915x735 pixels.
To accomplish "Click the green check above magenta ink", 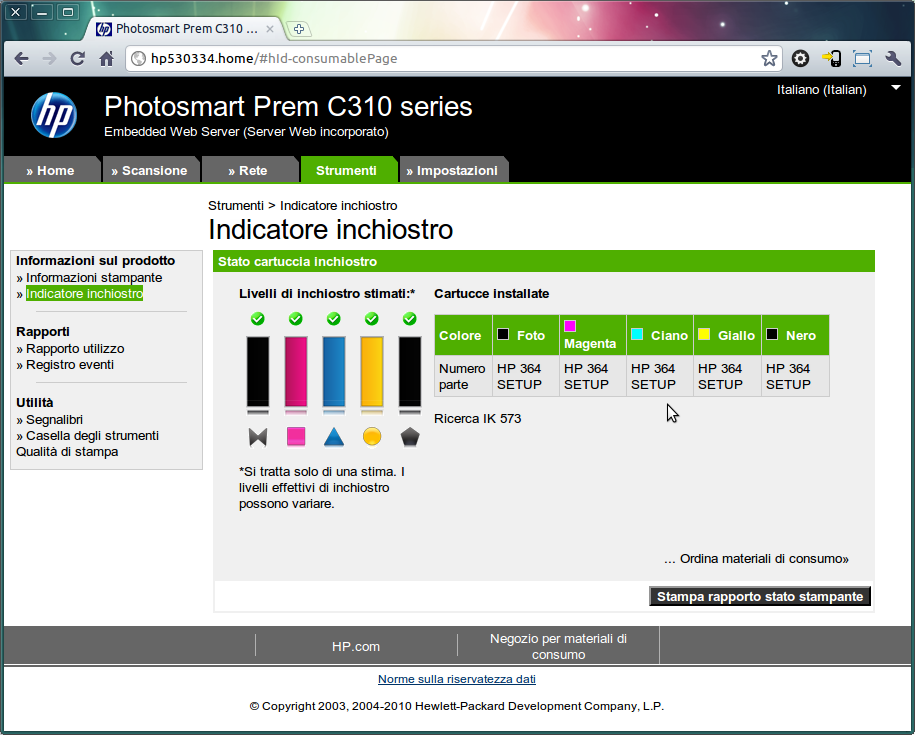I will 296,318.
